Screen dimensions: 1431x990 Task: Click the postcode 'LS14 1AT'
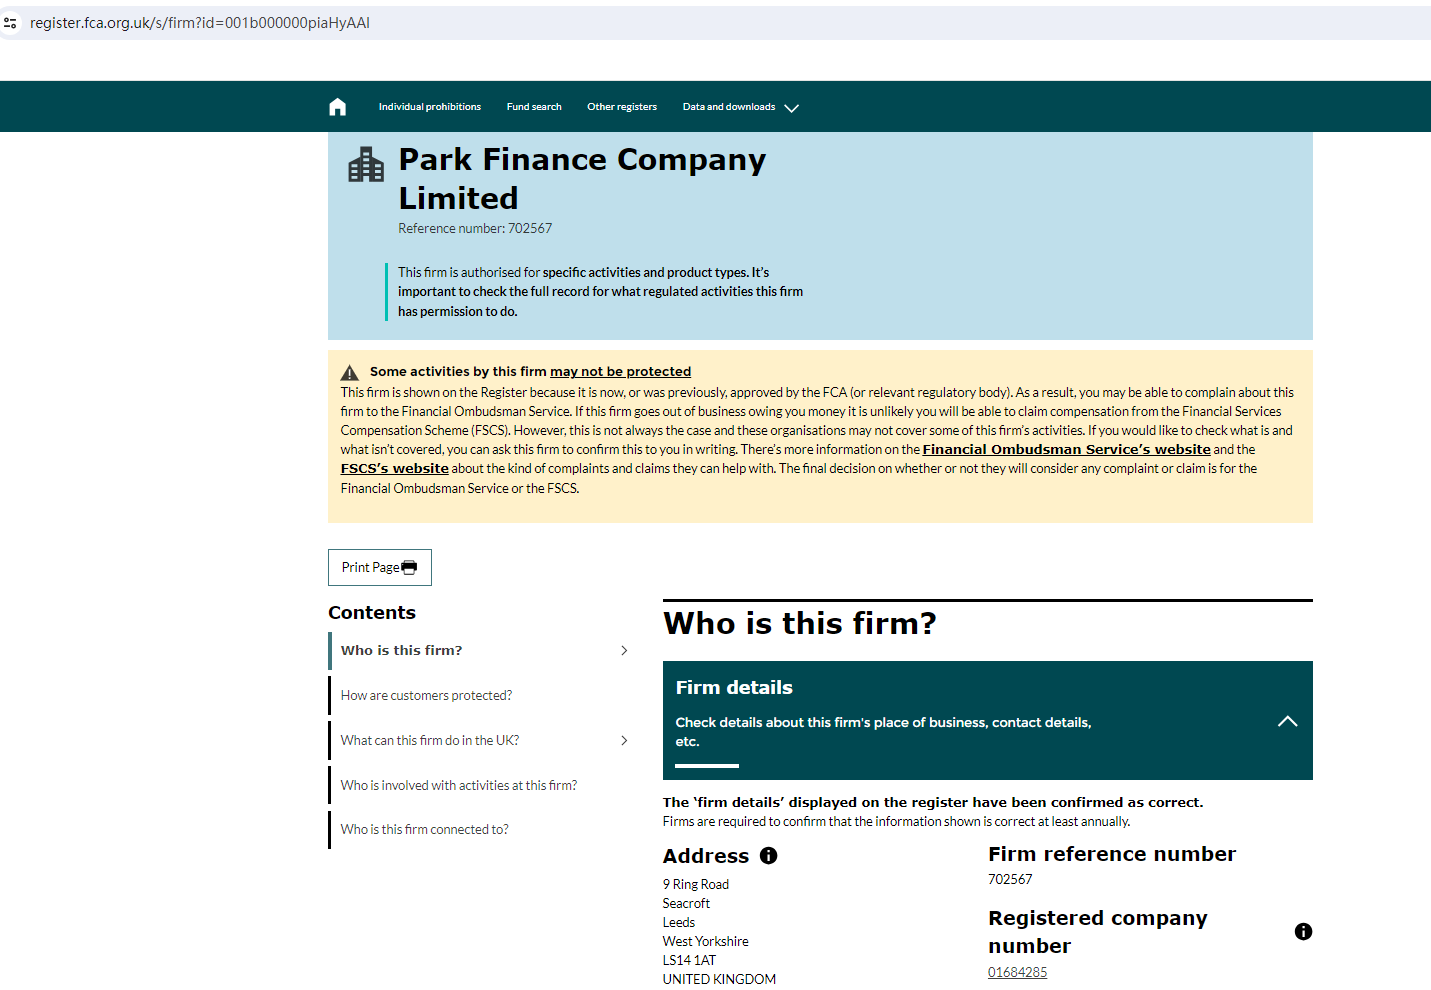(x=689, y=961)
